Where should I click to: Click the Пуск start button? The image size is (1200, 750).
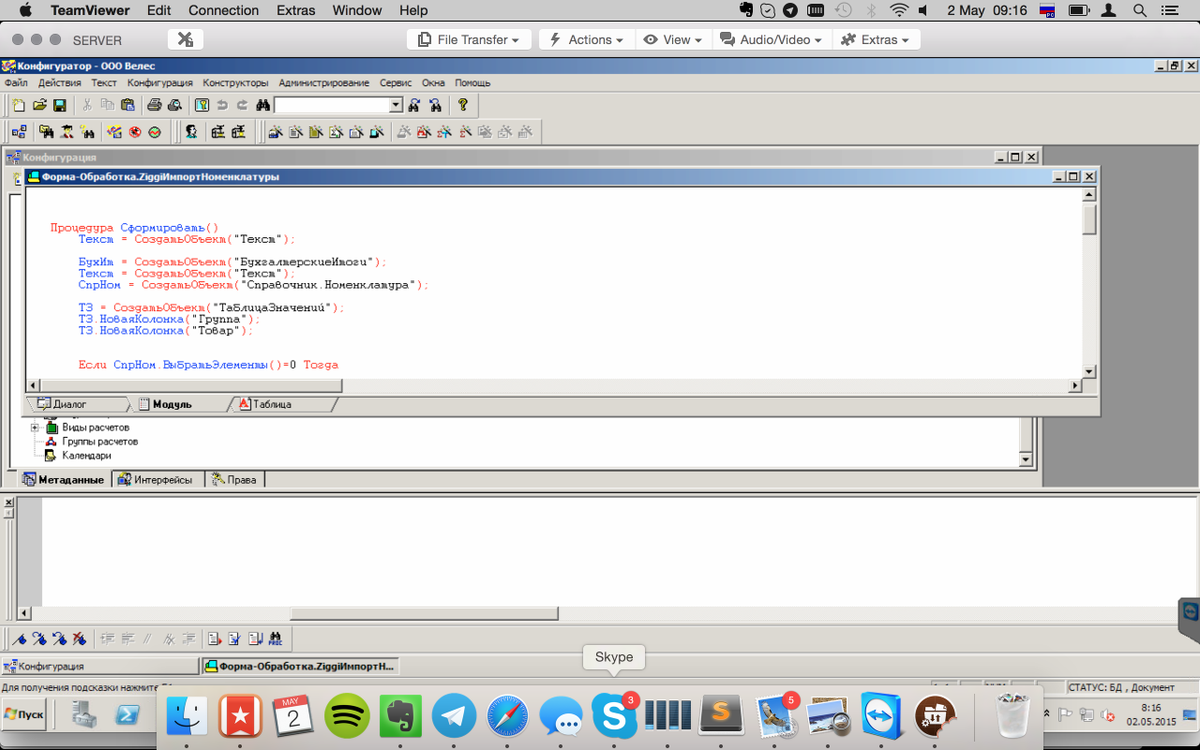[25, 714]
